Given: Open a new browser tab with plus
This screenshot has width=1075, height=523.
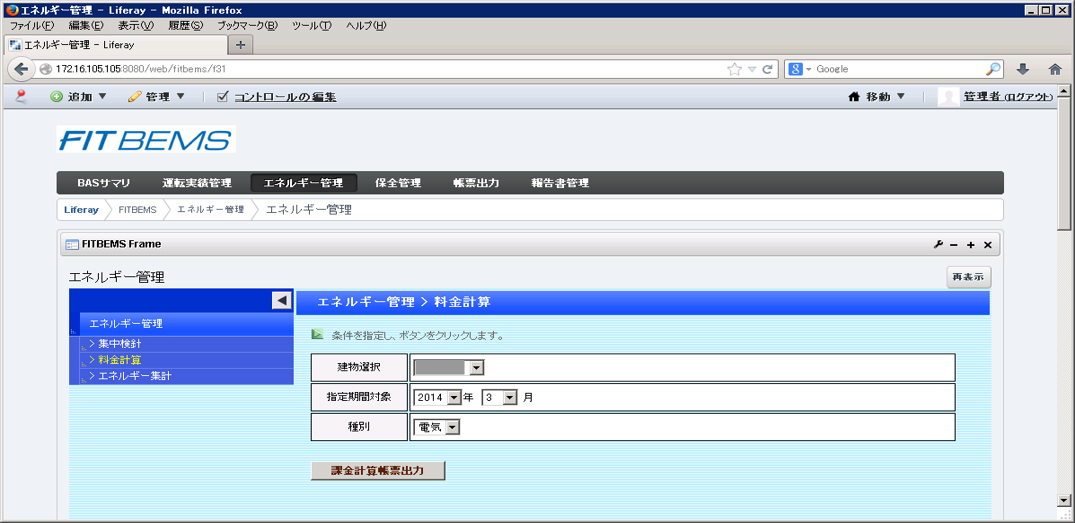Looking at the screenshot, I should click(241, 45).
